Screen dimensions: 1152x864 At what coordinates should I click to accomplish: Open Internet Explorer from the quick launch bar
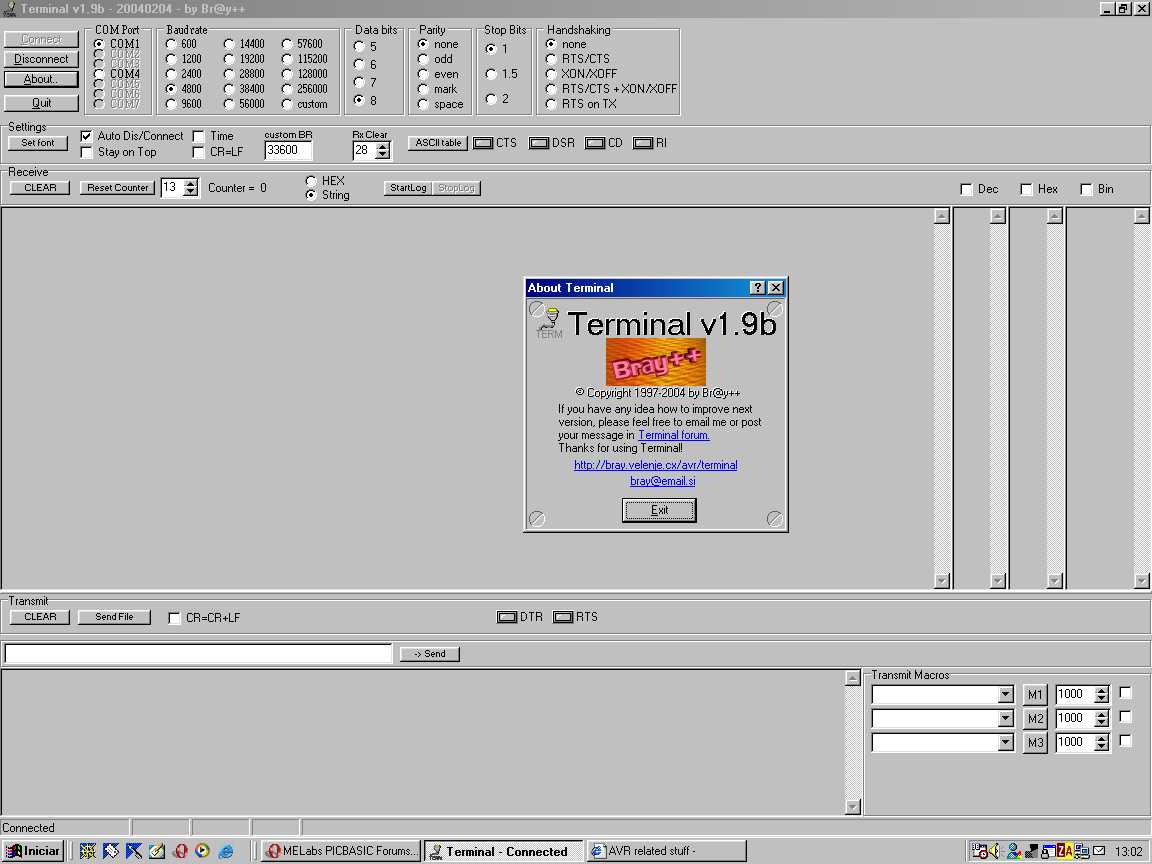[226, 851]
